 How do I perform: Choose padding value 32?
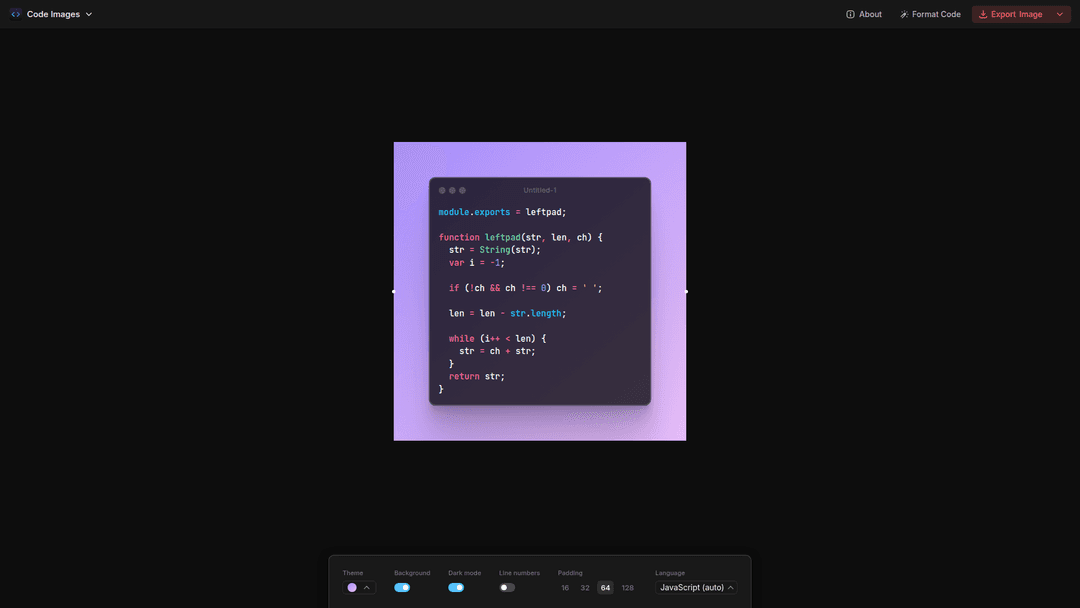coord(585,588)
